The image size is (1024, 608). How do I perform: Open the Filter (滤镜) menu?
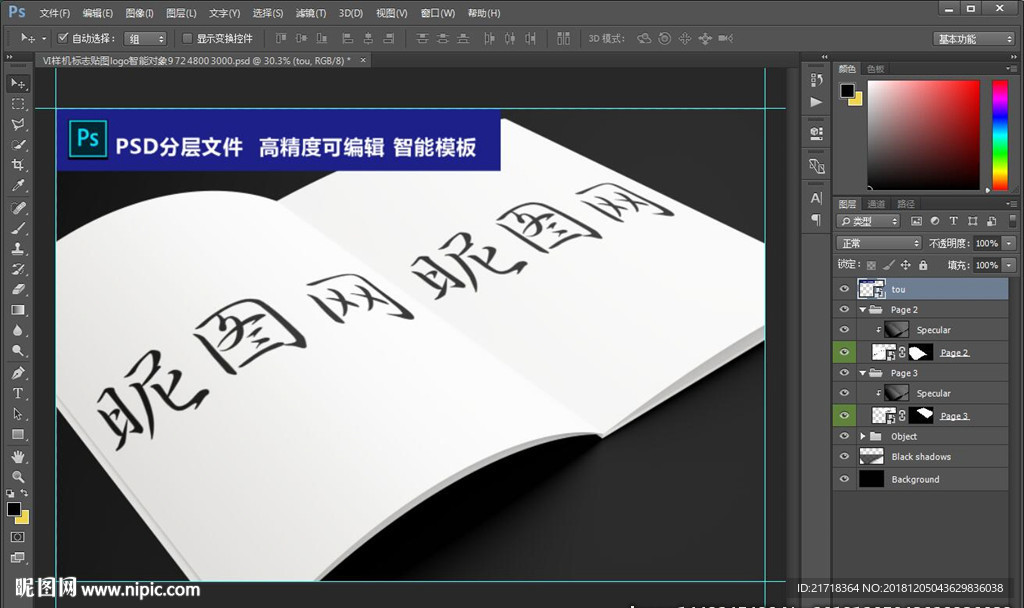click(311, 13)
